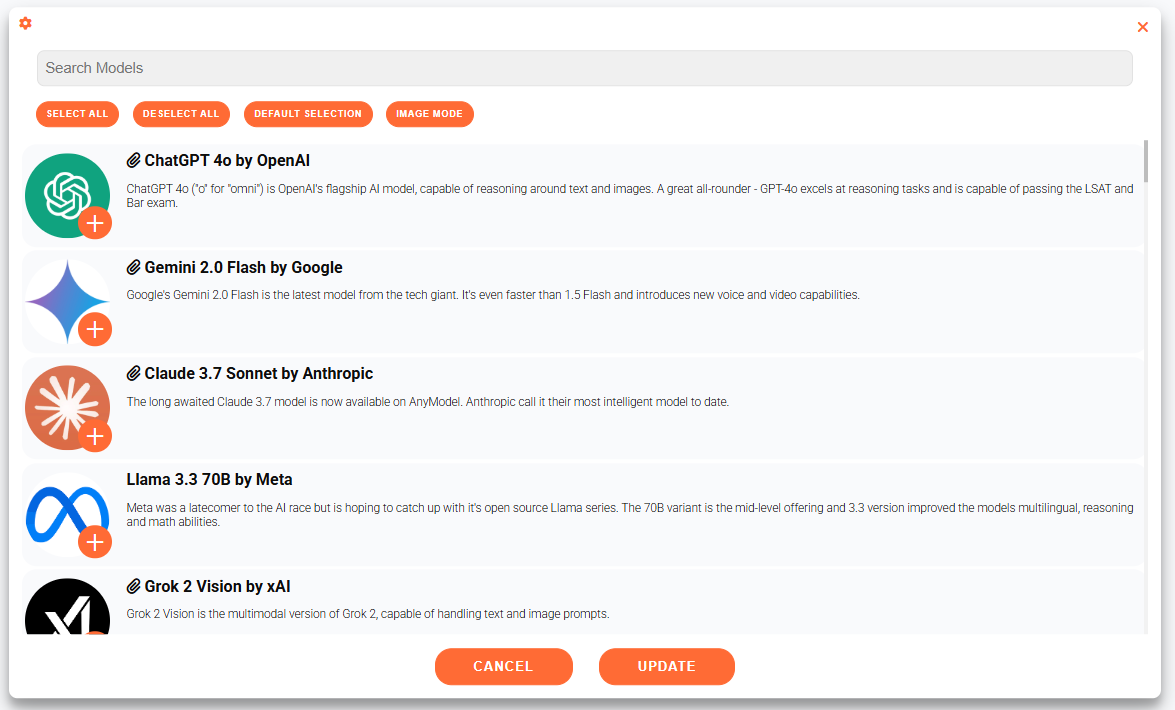Select the ChatGPT 4o by OpenAI title
This screenshot has width=1175, height=710.
coord(227,160)
